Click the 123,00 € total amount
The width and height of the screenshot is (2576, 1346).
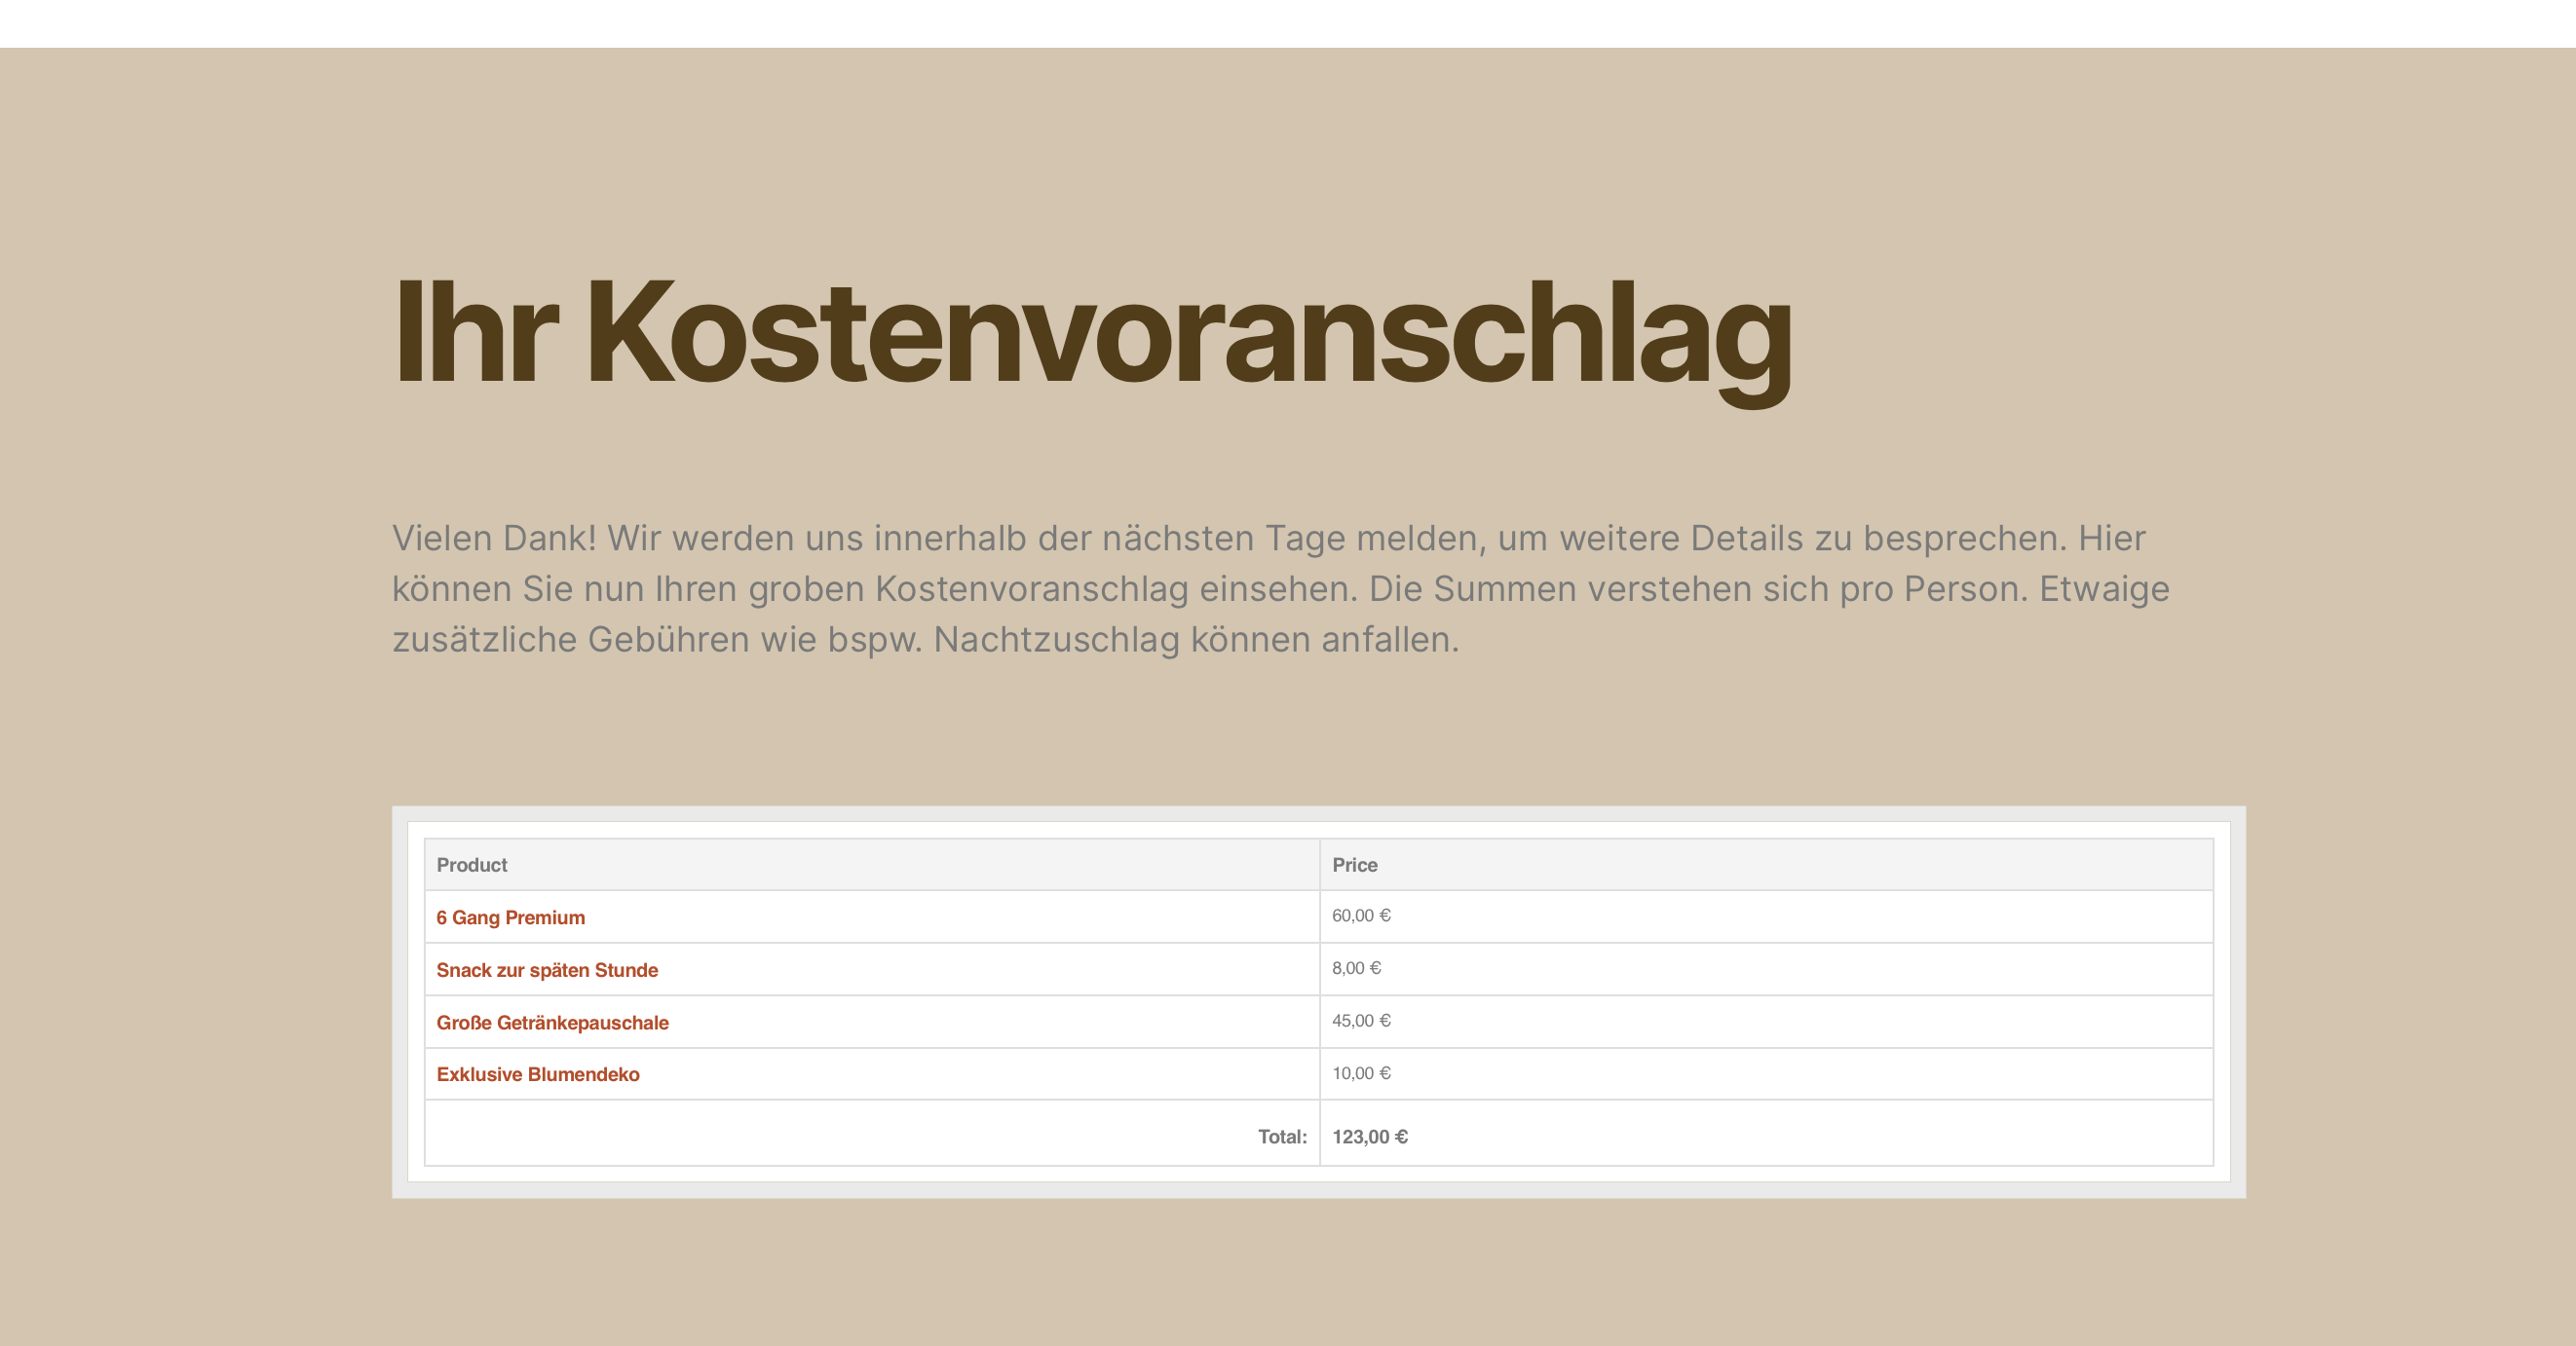click(x=1370, y=1137)
